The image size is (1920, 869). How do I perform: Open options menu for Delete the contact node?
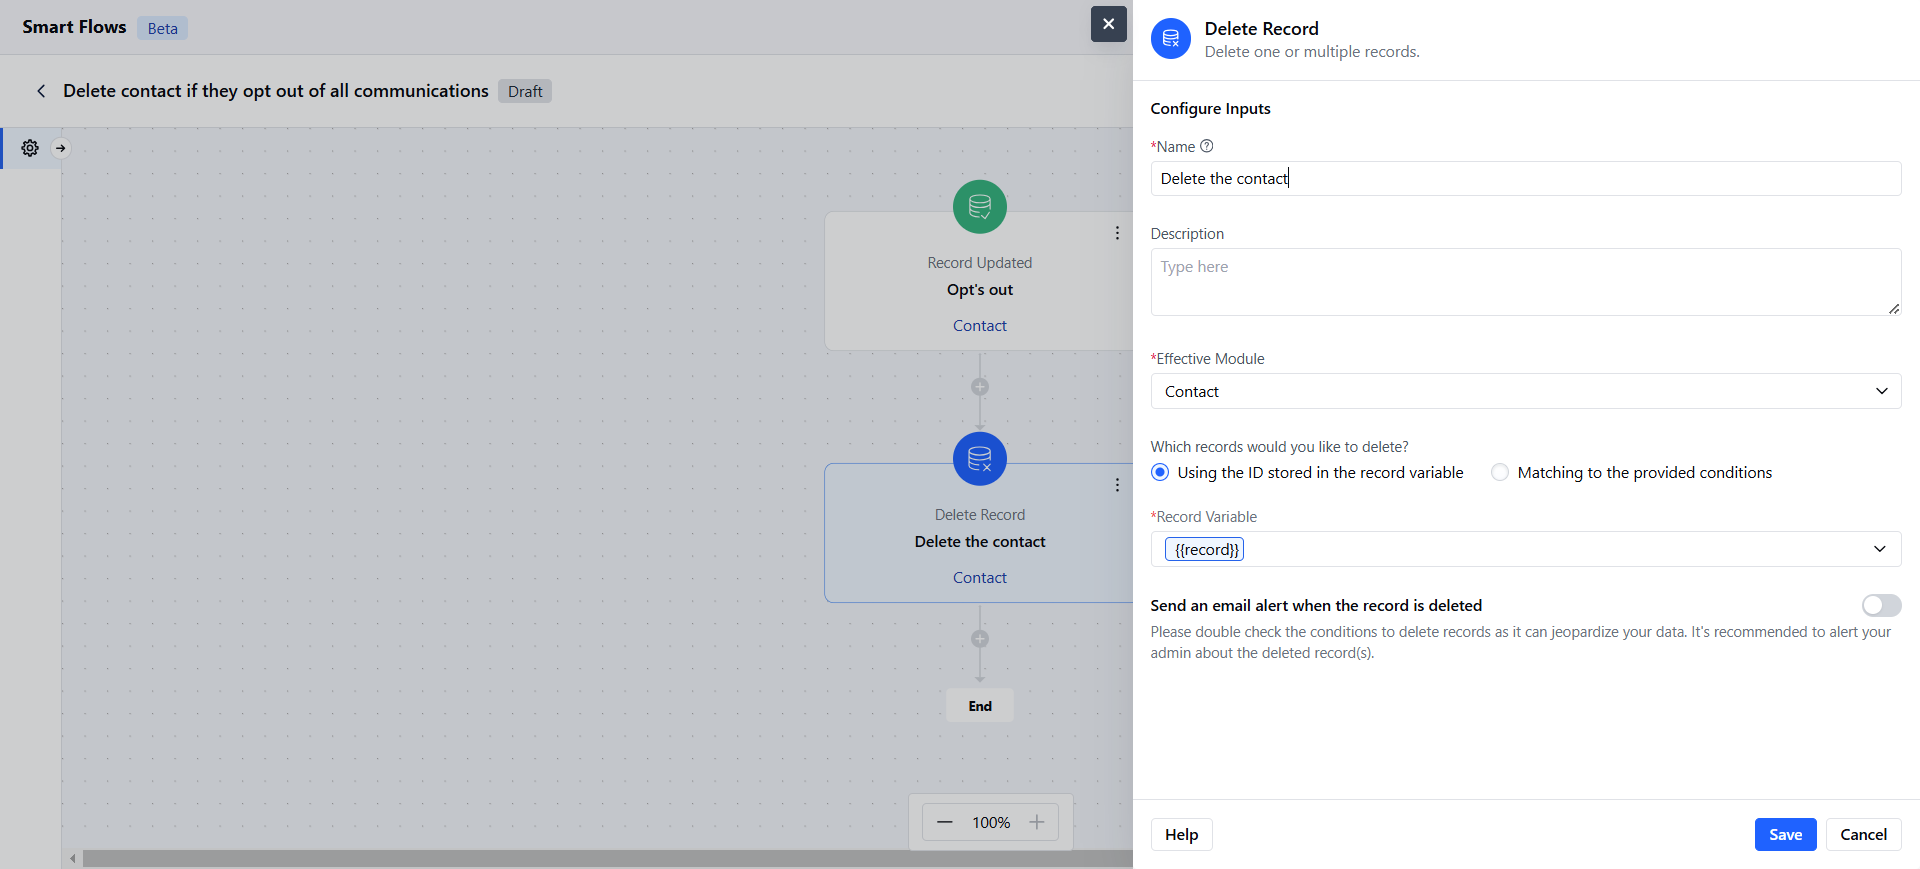coord(1117,485)
